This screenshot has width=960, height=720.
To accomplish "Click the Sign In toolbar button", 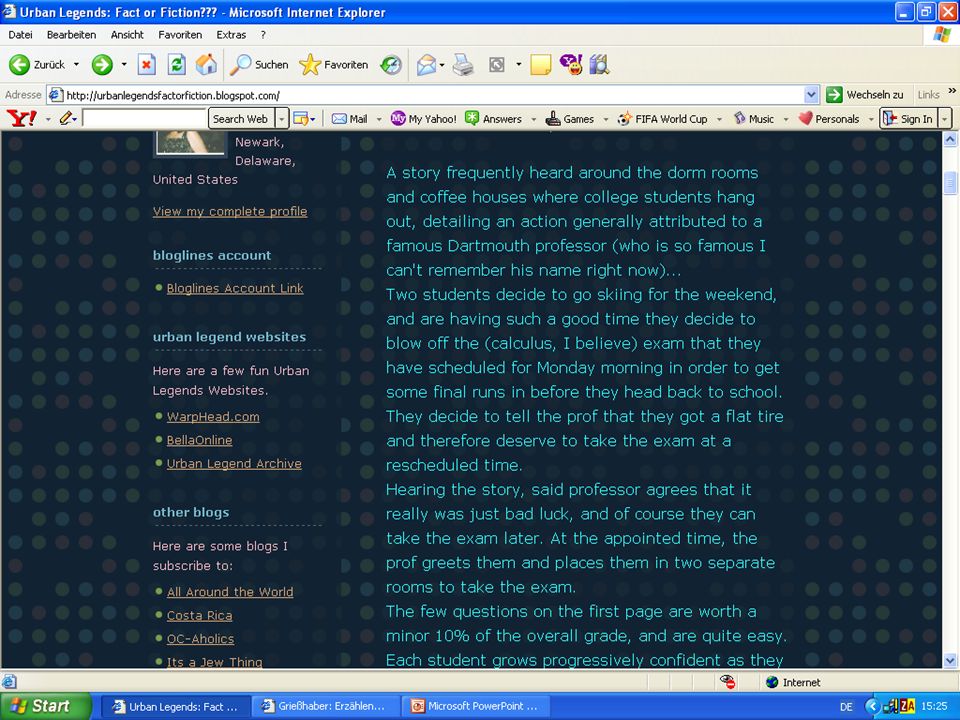I will [909, 119].
